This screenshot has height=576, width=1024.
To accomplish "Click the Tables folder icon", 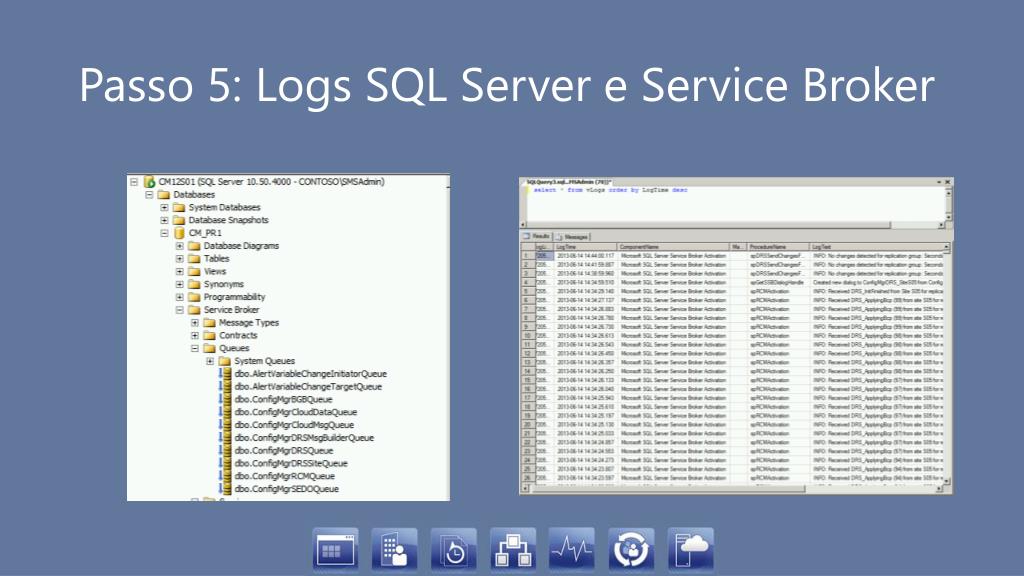I will (x=194, y=259).
